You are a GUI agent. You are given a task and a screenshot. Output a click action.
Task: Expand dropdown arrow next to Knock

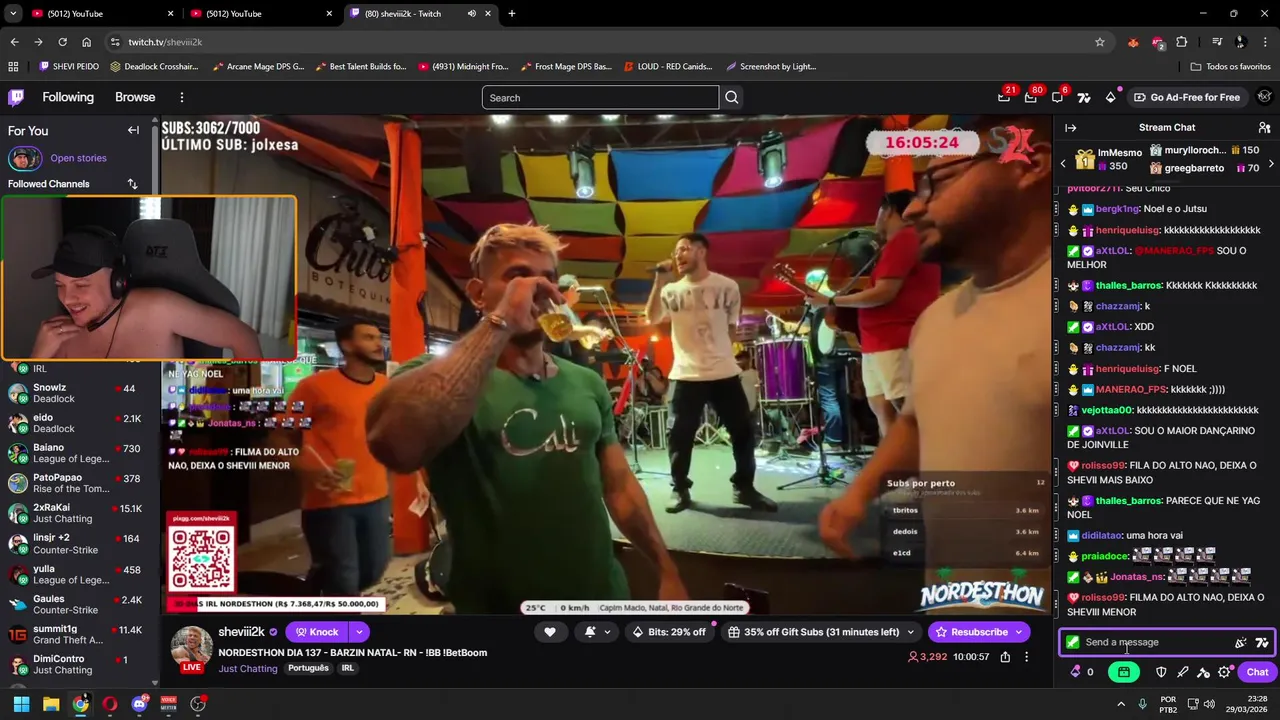pos(358,632)
